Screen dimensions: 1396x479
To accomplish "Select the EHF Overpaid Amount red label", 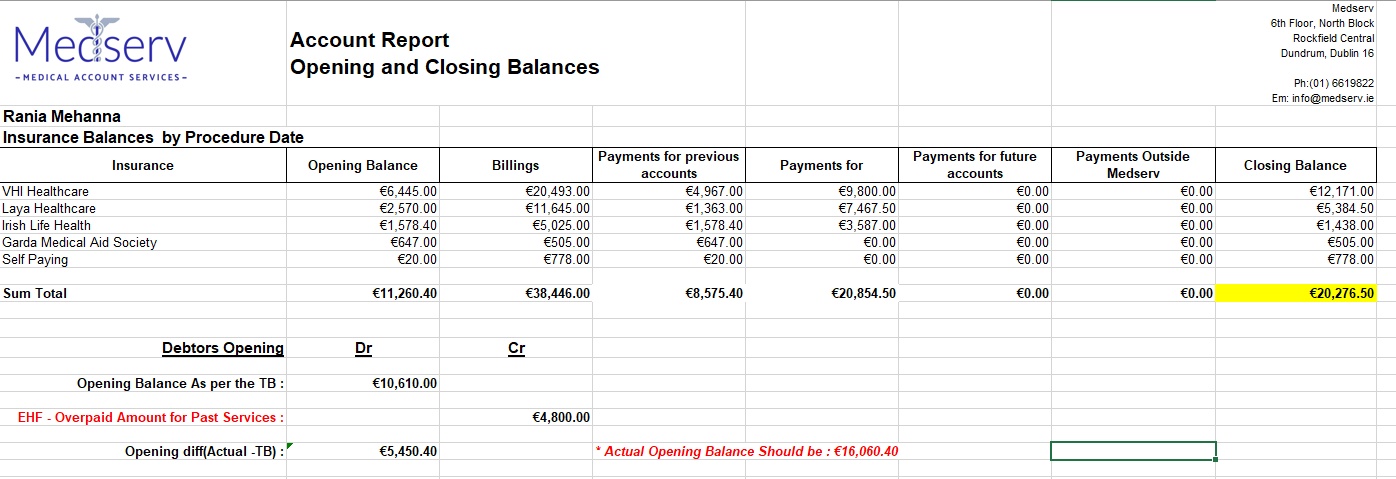I will 151,417.
